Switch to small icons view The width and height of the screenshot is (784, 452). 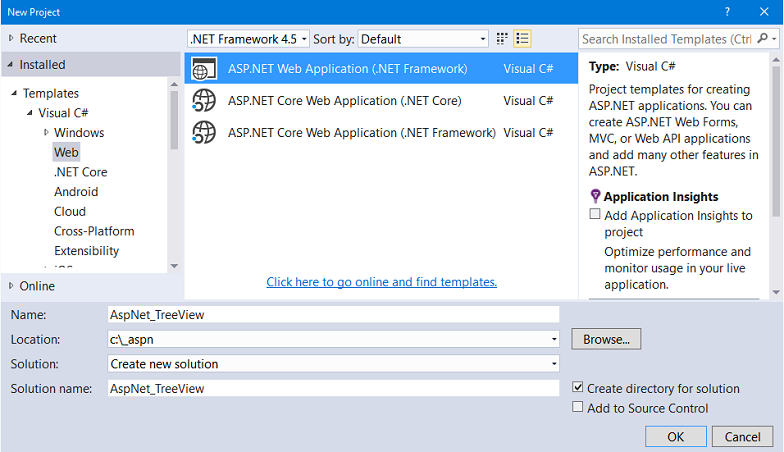click(x=502, y=38)
